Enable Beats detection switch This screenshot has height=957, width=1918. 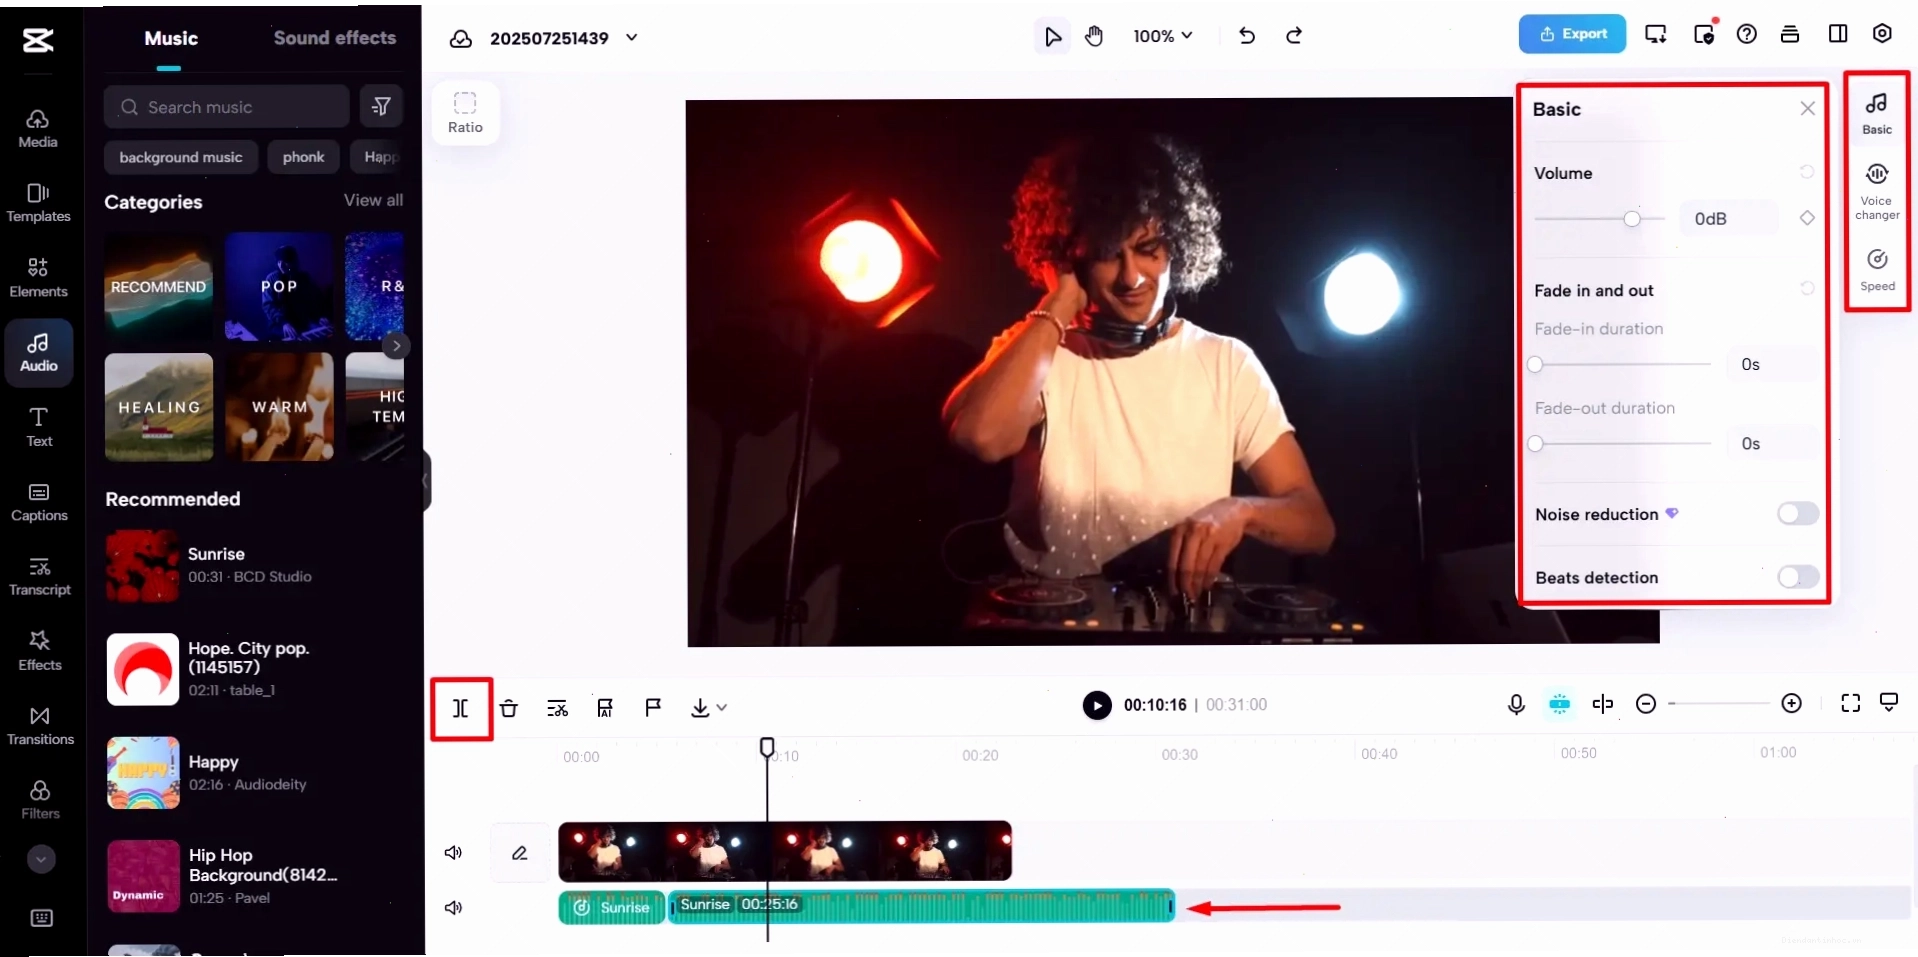tap(1797, 577)
